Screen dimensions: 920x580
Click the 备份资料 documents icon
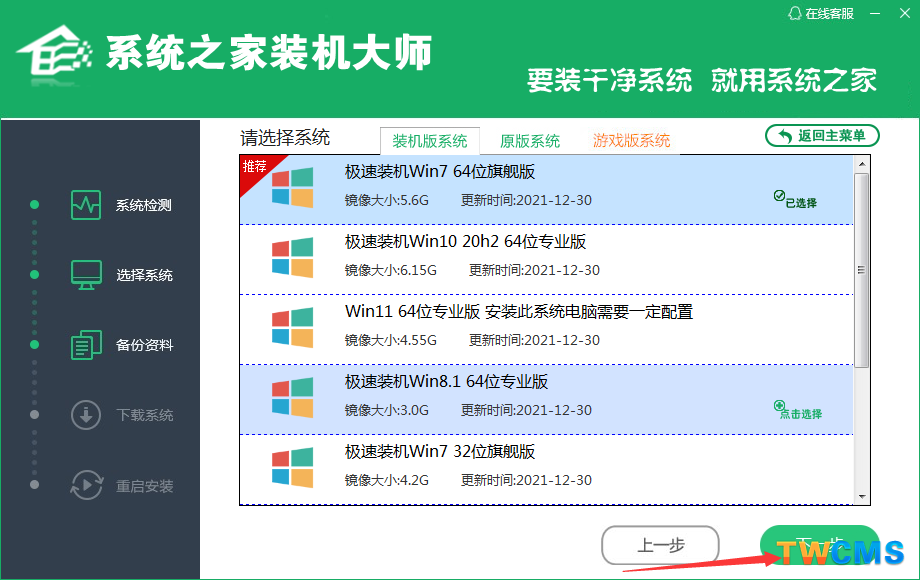[x=86, y=344]
